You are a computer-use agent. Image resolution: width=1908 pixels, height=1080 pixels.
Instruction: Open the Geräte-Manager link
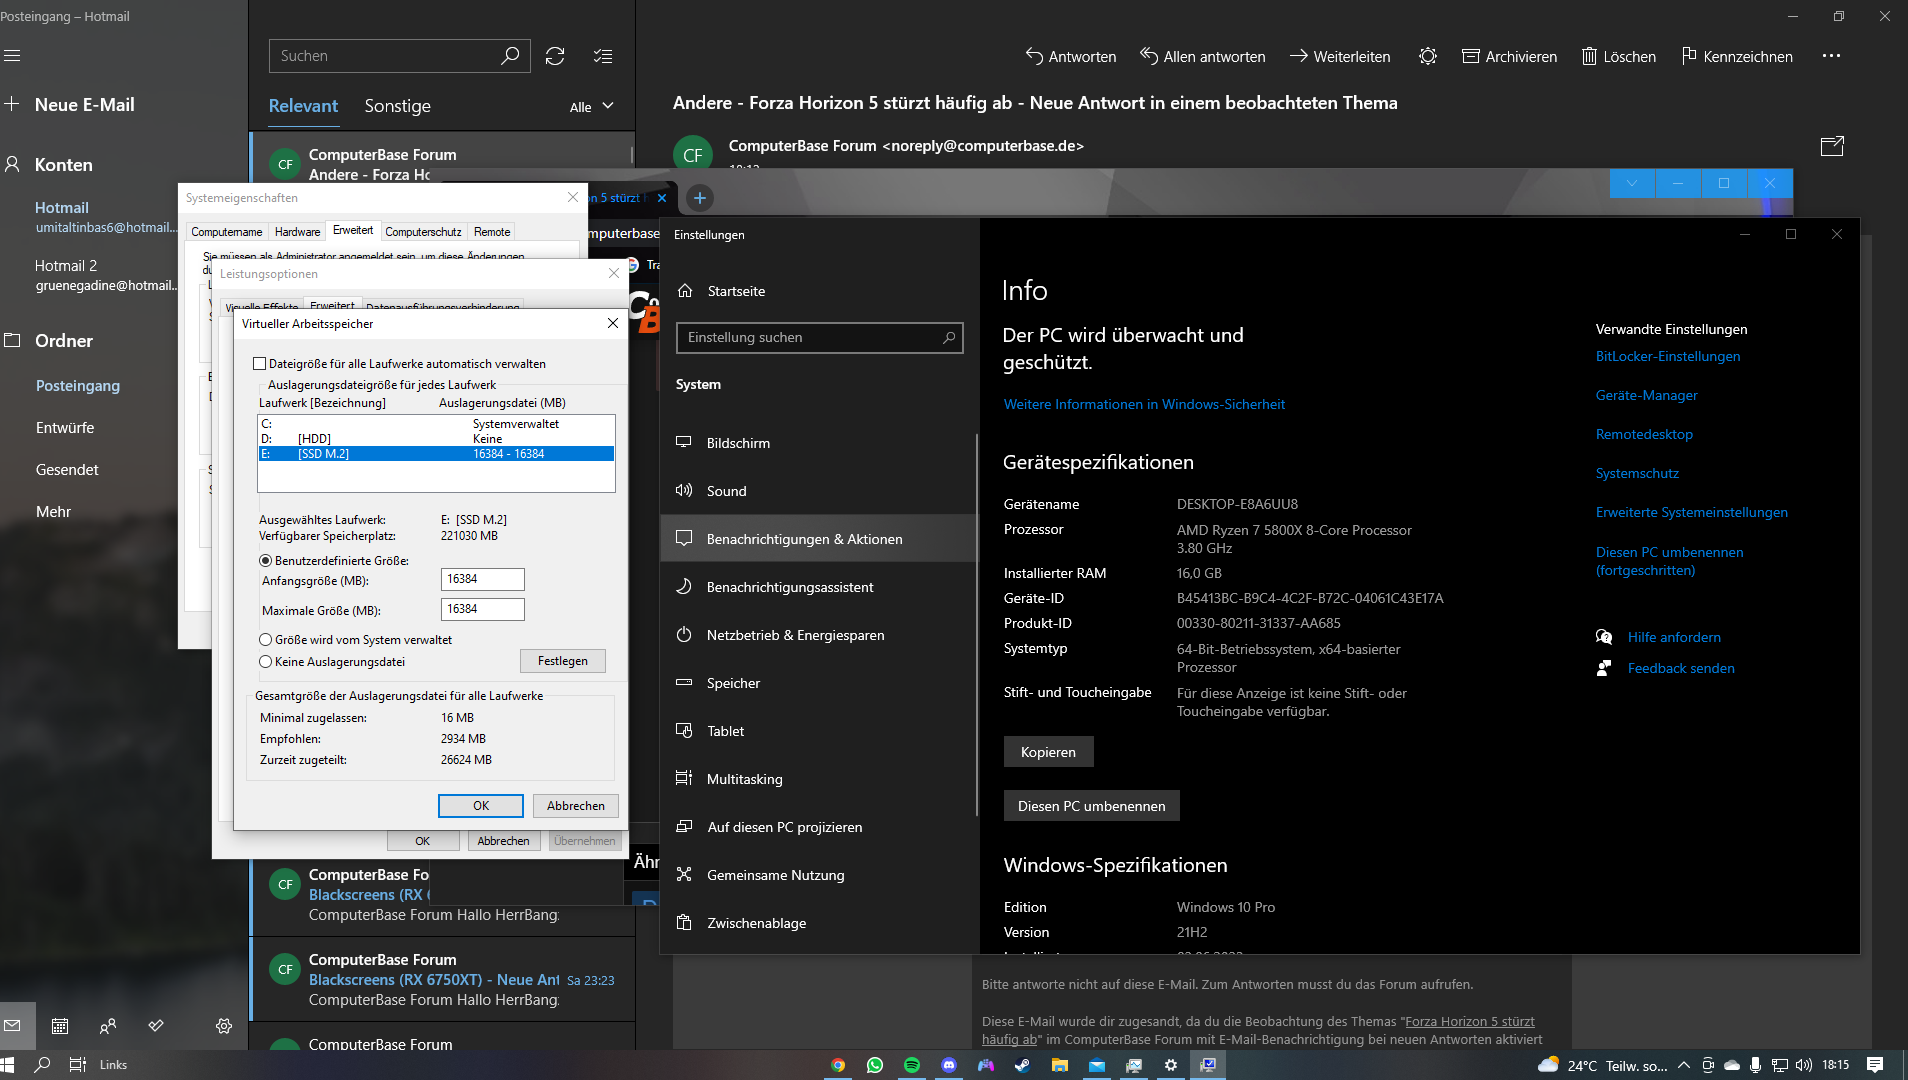click(1646, 395)
